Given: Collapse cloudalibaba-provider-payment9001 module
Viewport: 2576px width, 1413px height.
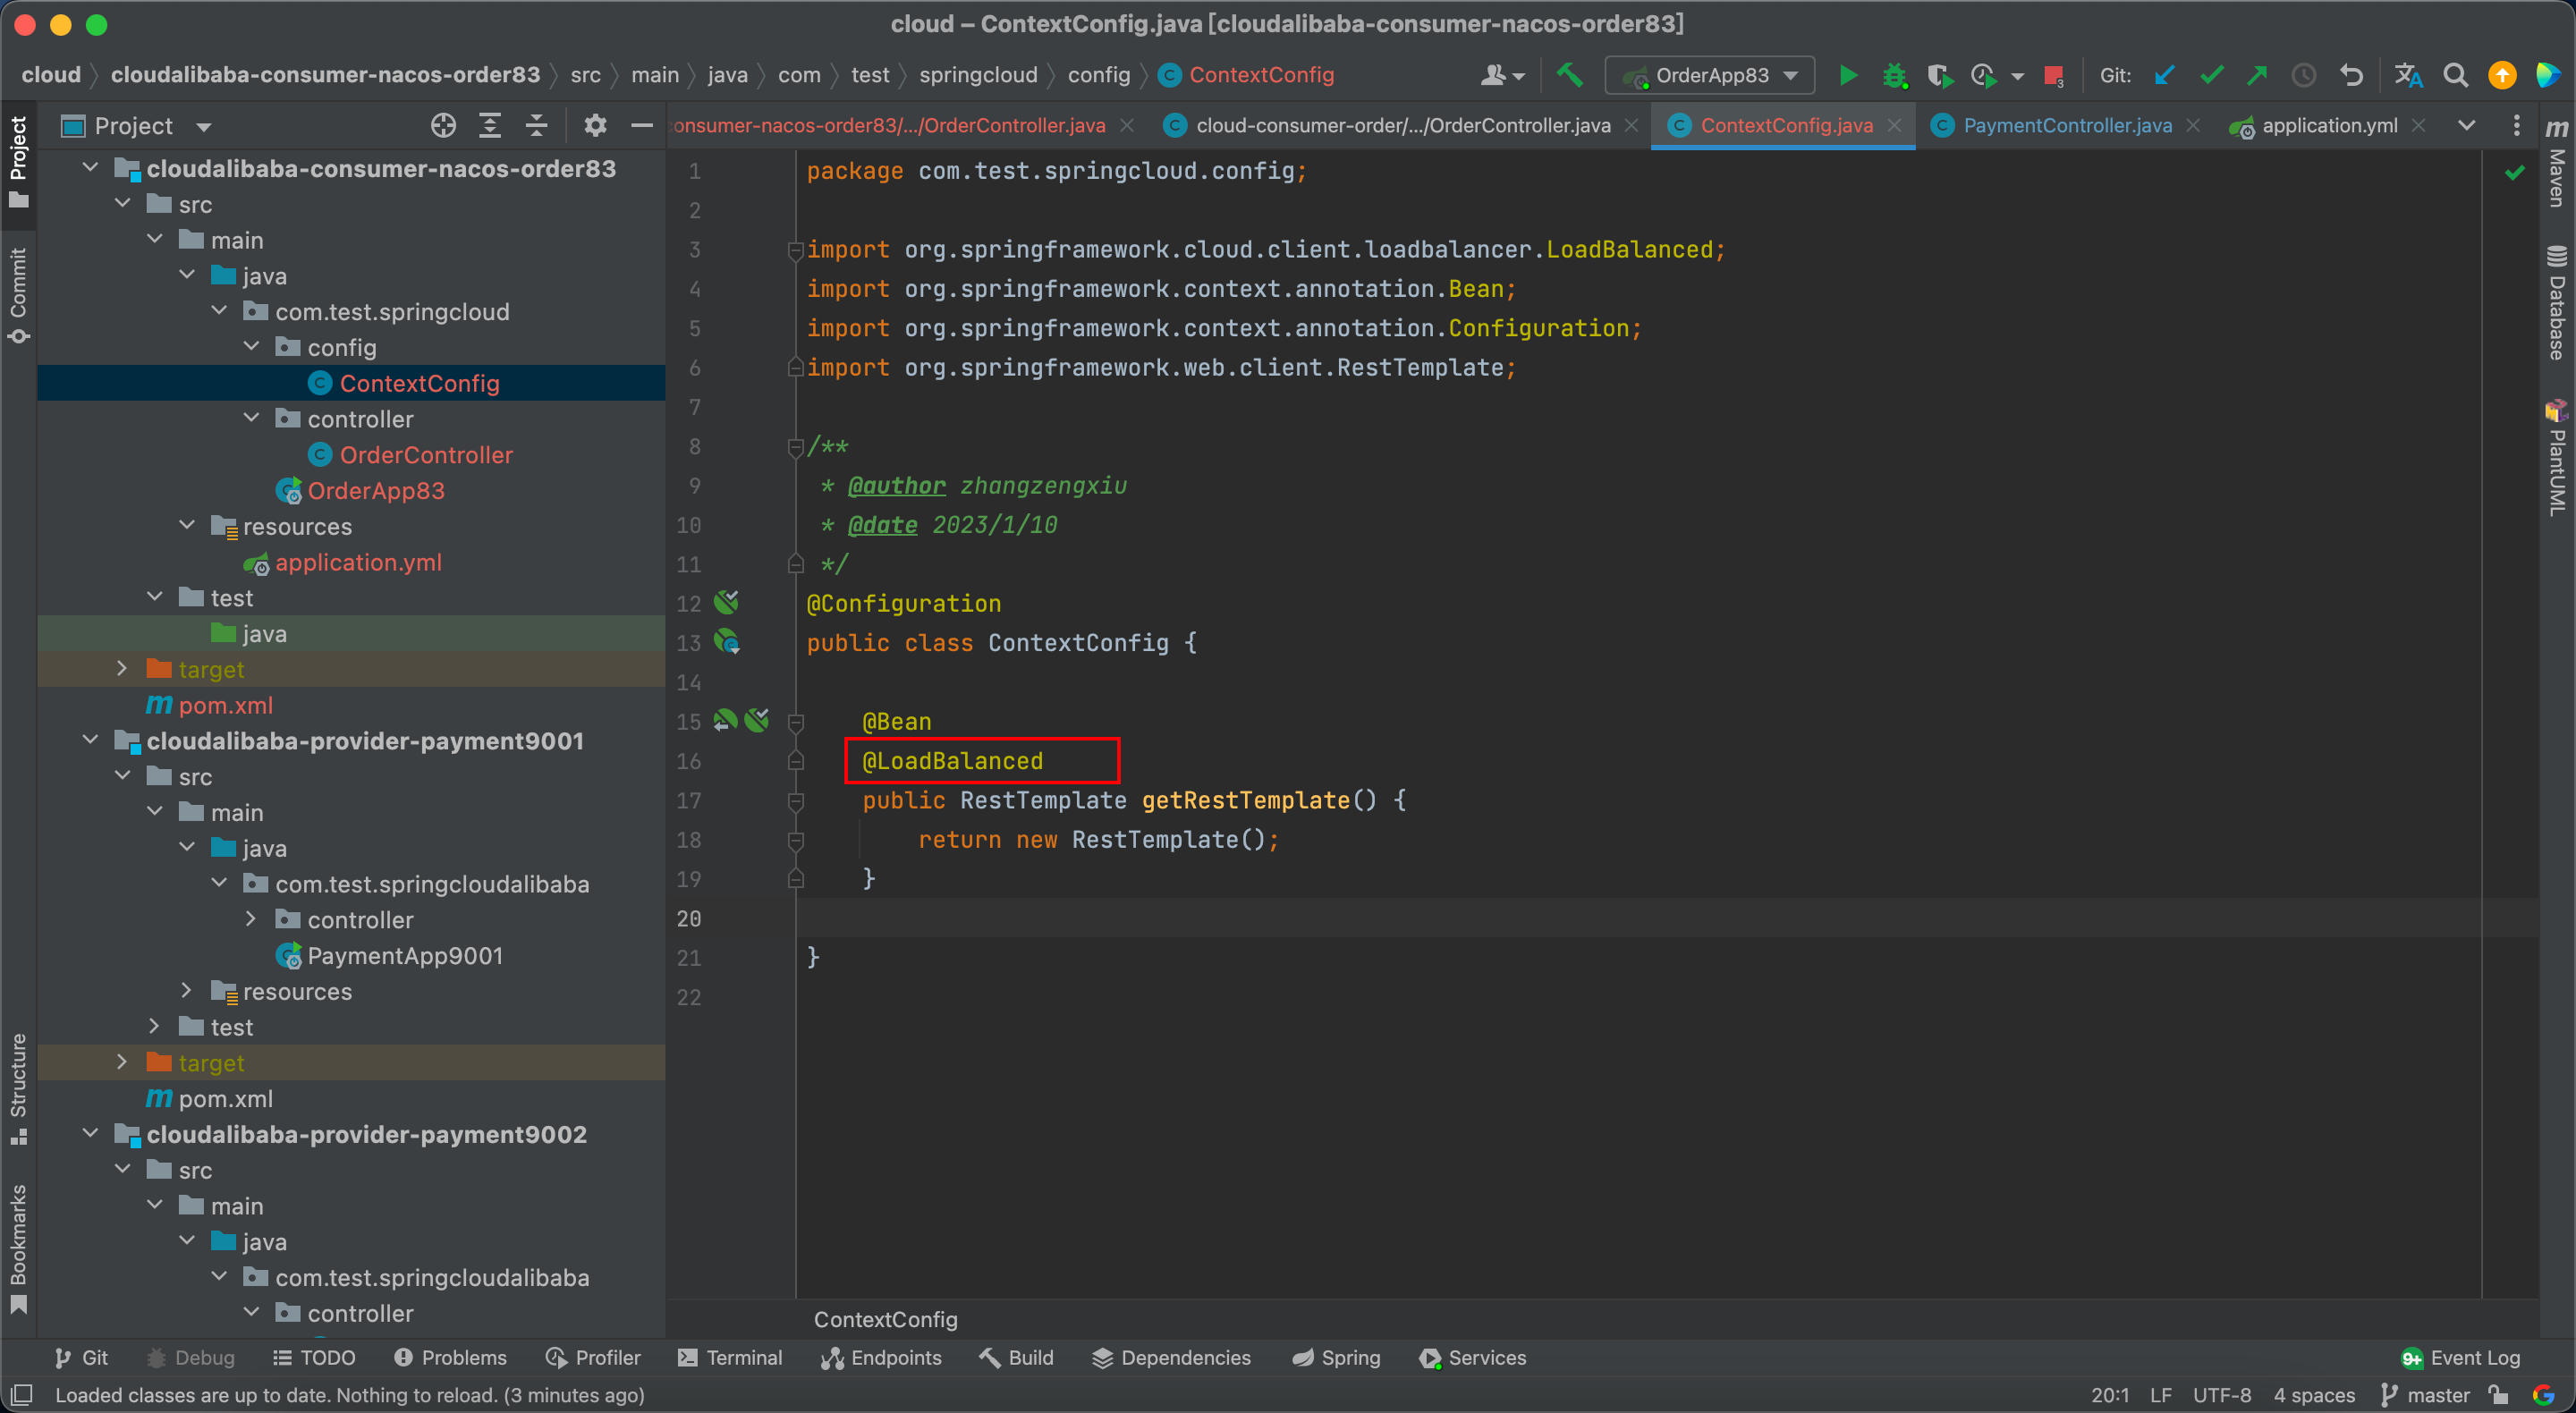Looking at the screenshot, I should click(x=90, y=741).
